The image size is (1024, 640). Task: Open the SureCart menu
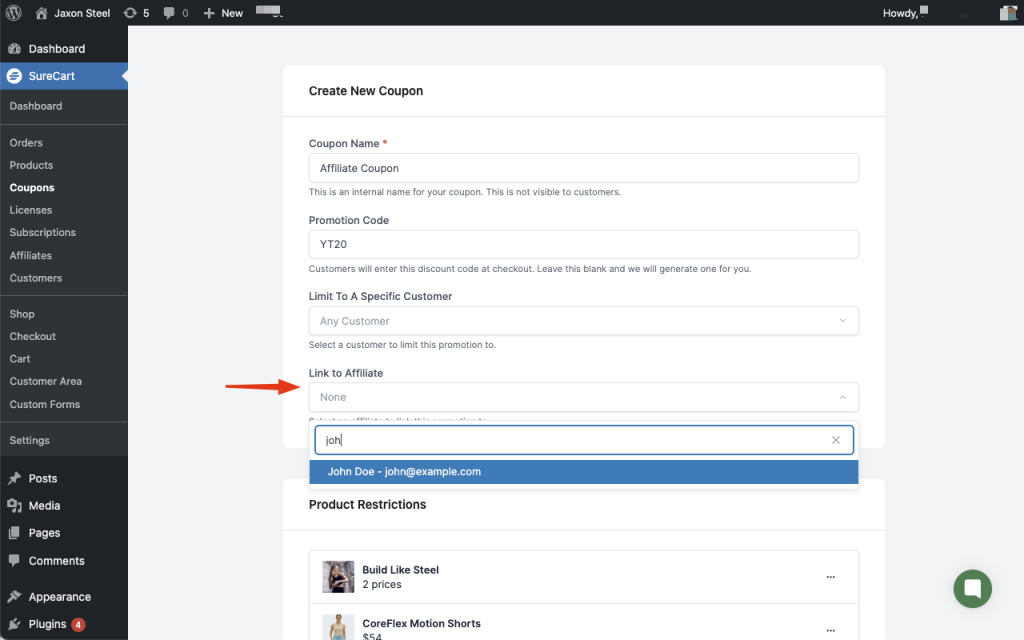click(x=64, y=76)
